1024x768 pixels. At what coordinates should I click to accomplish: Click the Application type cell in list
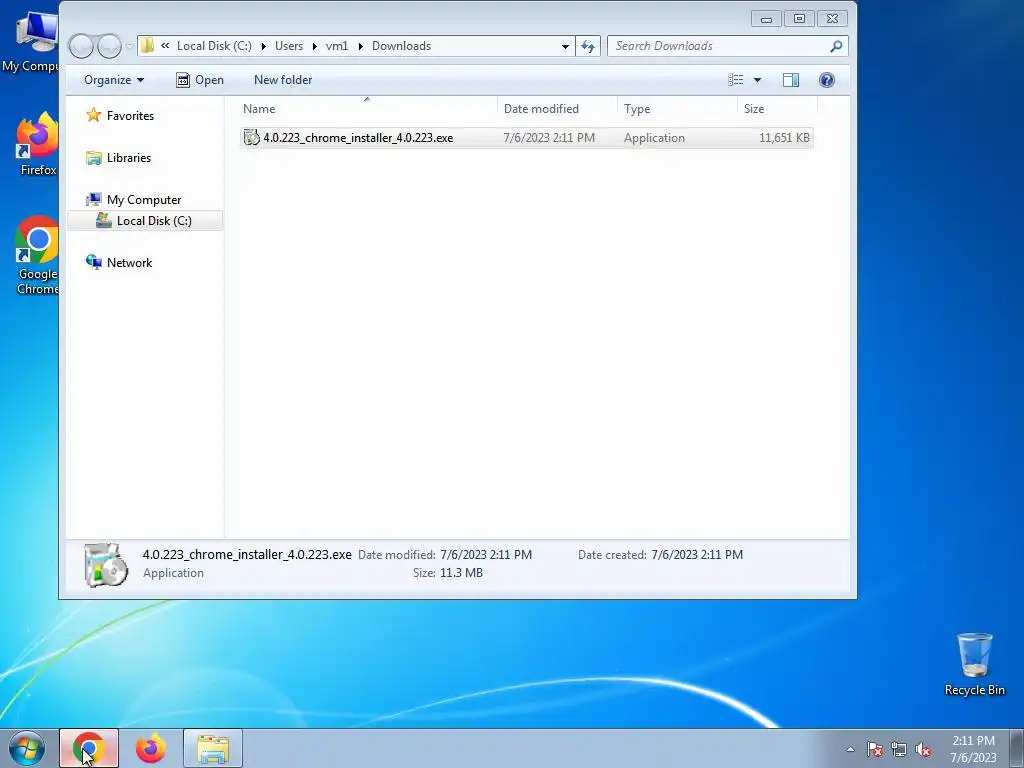click(x=654, y=138)
